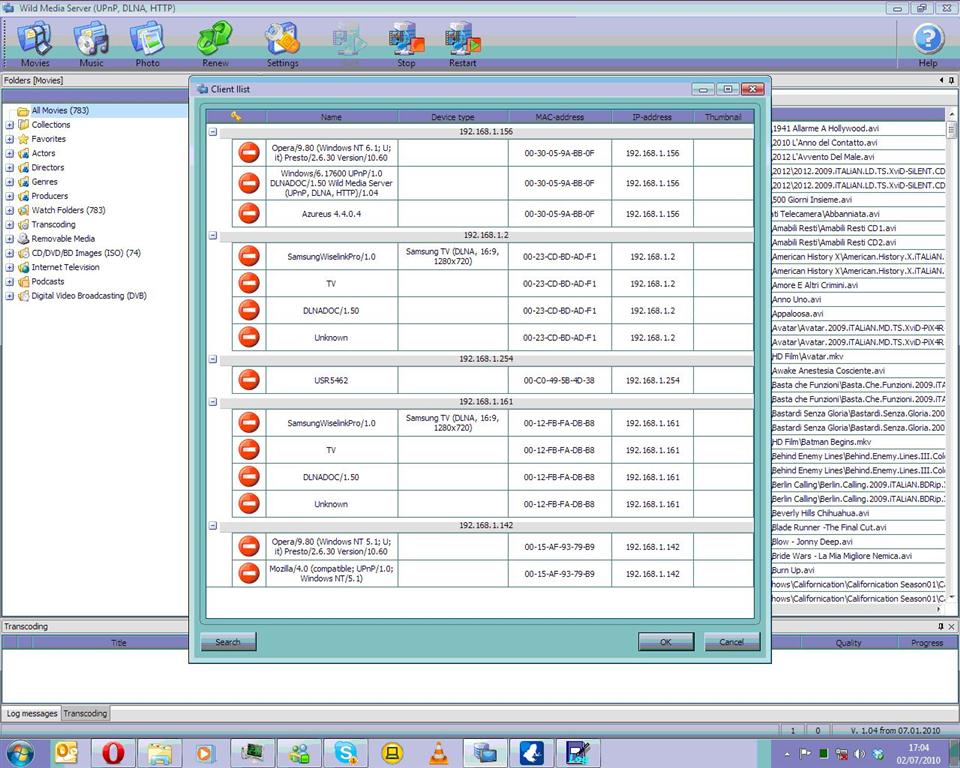Switch to the Transcoding bottom tab
Screen dimensions: 960x768
(85, 713)
